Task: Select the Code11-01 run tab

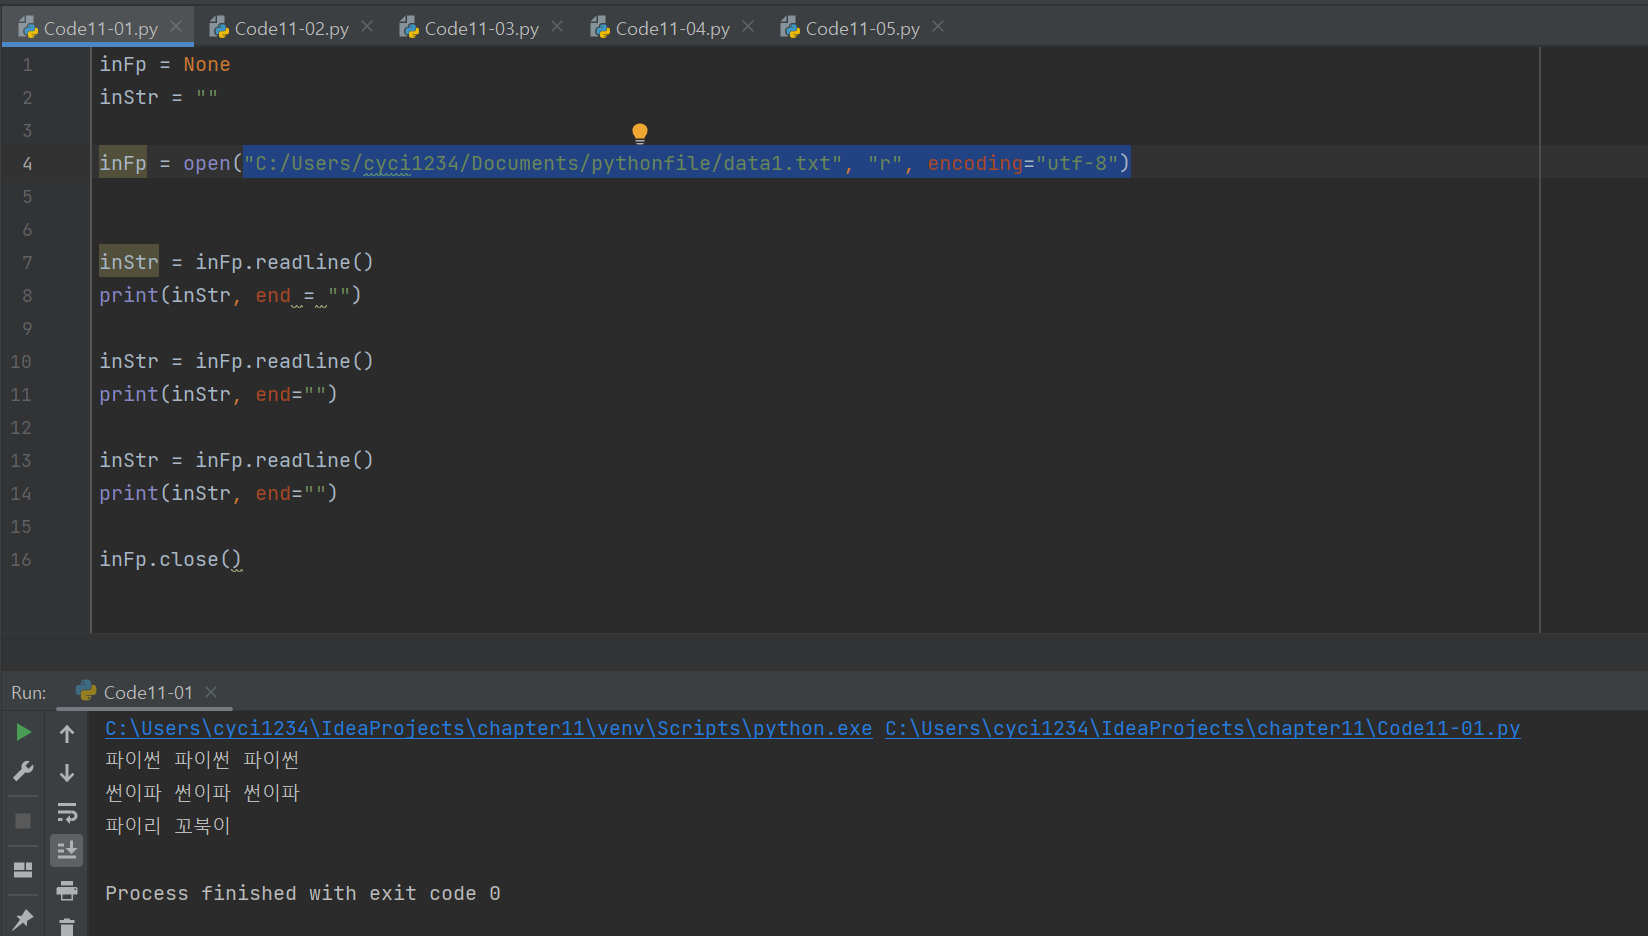Action: click(145, 691)
